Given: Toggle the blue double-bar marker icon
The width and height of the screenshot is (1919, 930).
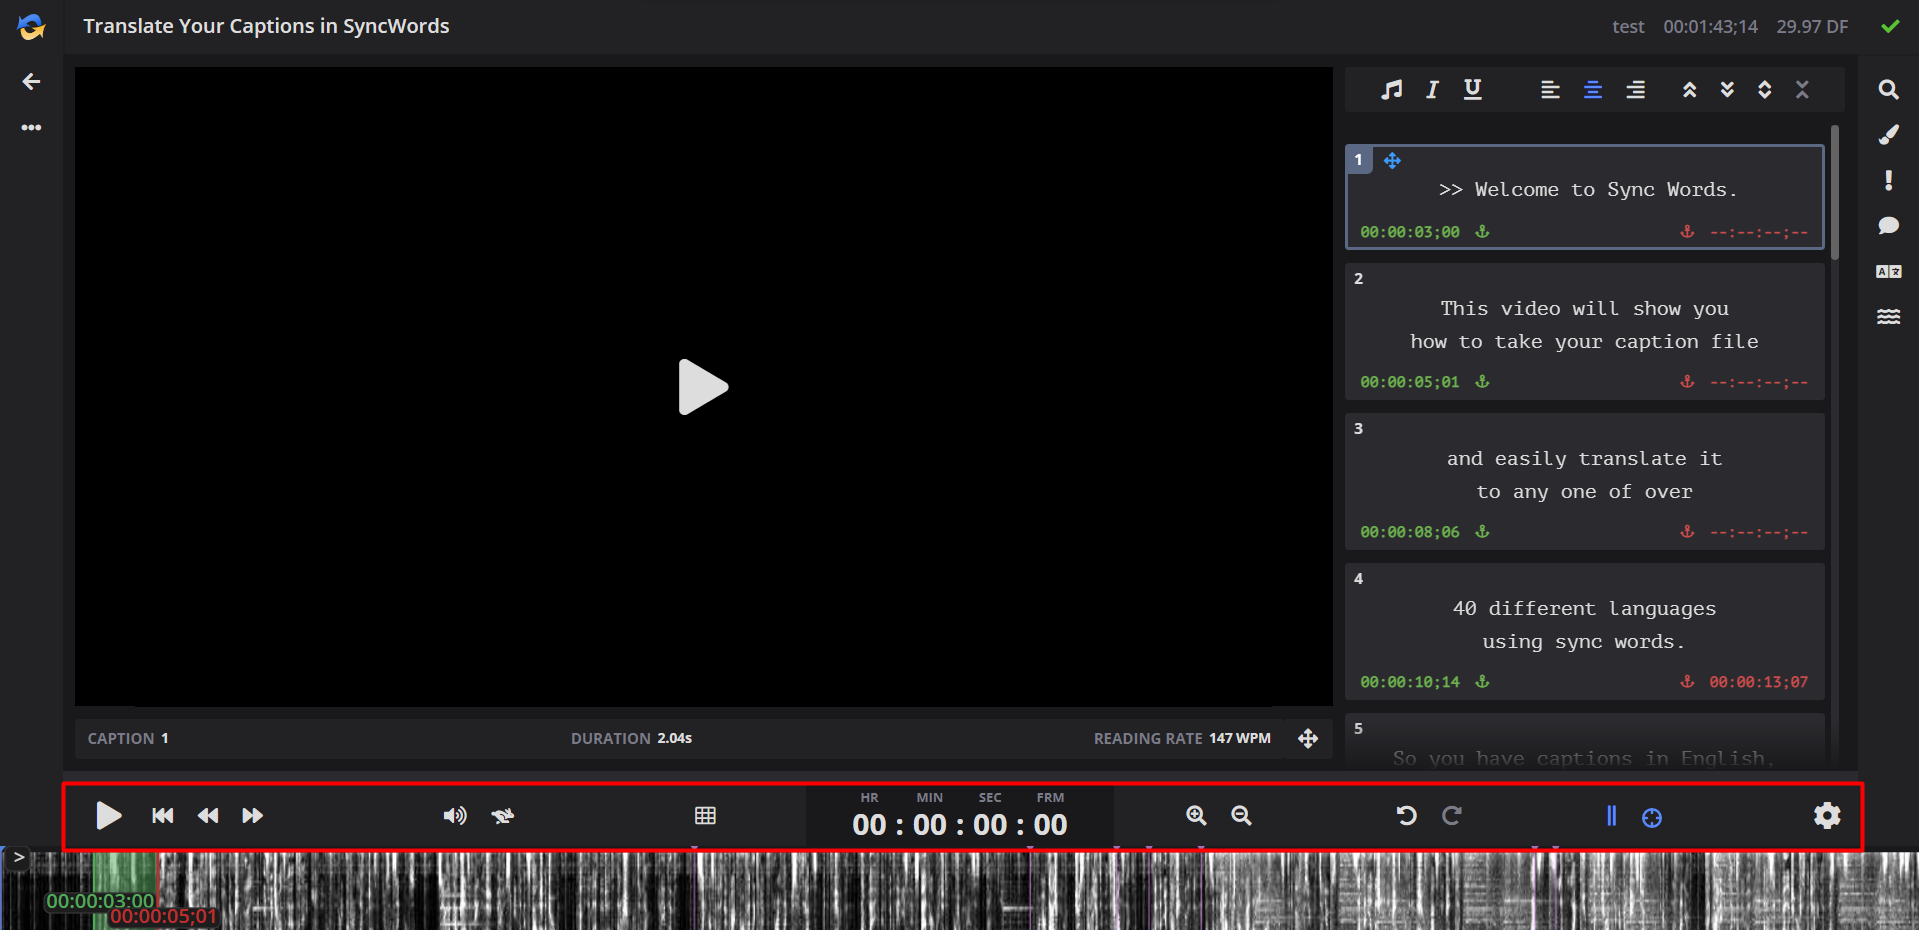Looking at the screenshot, I should click(1611, 816).
